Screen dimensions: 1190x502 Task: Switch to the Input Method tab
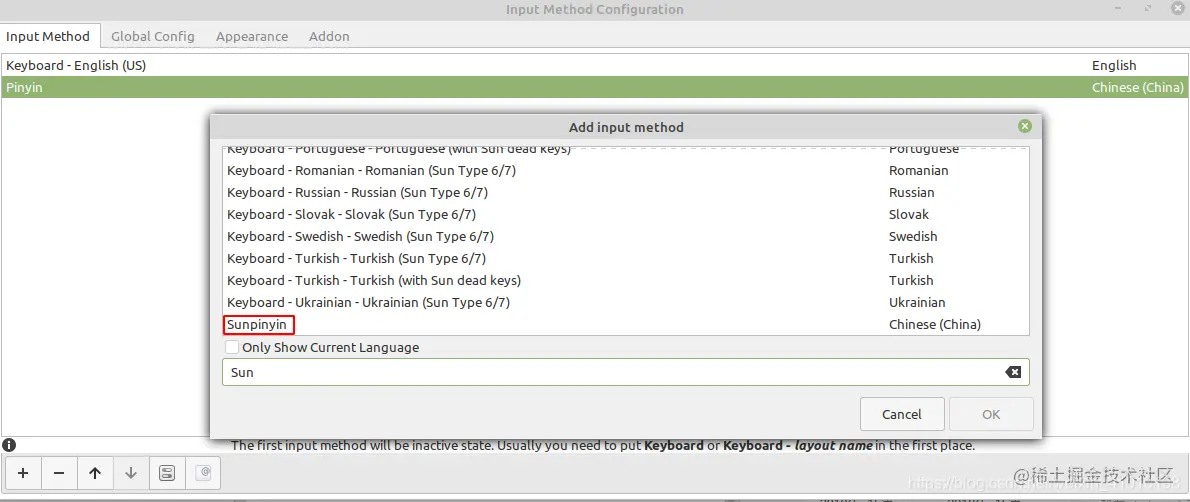[48, 36]
